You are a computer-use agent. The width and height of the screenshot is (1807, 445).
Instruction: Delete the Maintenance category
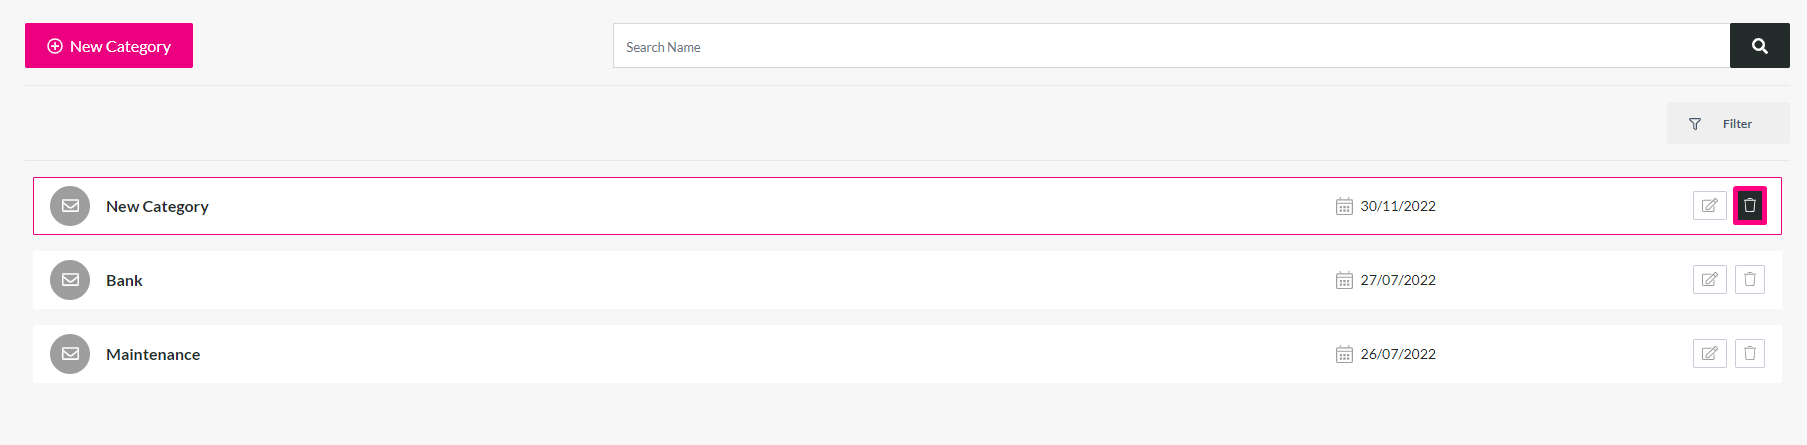pos(1750,354)
